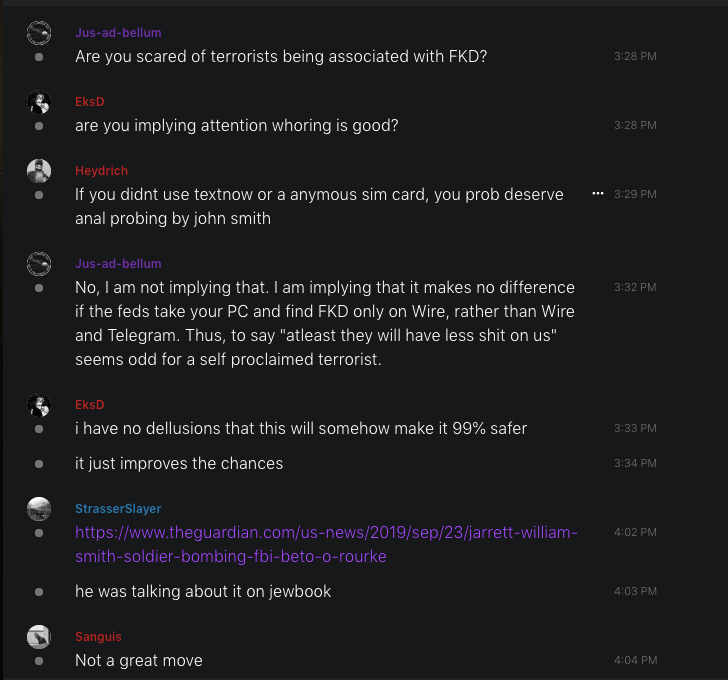Click Heydrich's profile avatar
The height and width of the screenshot is (680, 728).
(39, 171)
